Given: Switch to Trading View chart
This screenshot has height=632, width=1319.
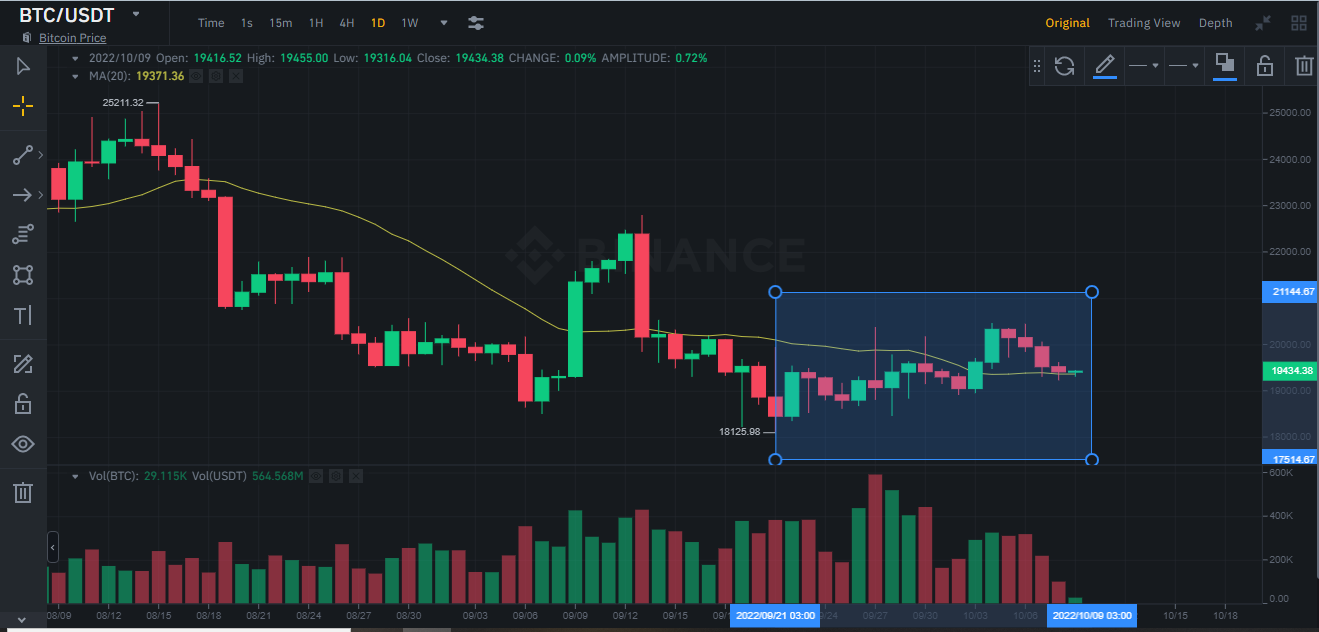Looking at the screenshot, I should click(1144, 23).
